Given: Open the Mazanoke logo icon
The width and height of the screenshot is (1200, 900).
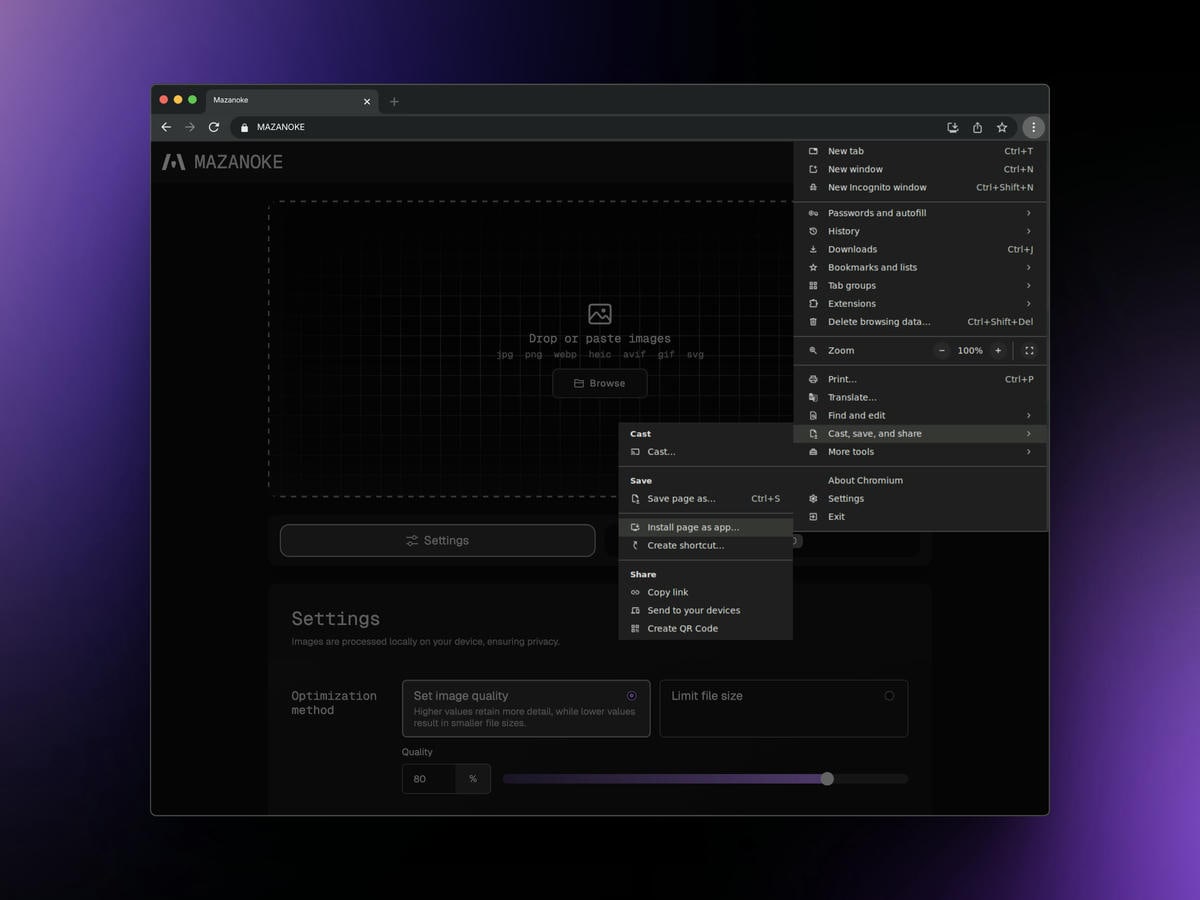Looking at the screenshot, I should [x=172, y=160].
